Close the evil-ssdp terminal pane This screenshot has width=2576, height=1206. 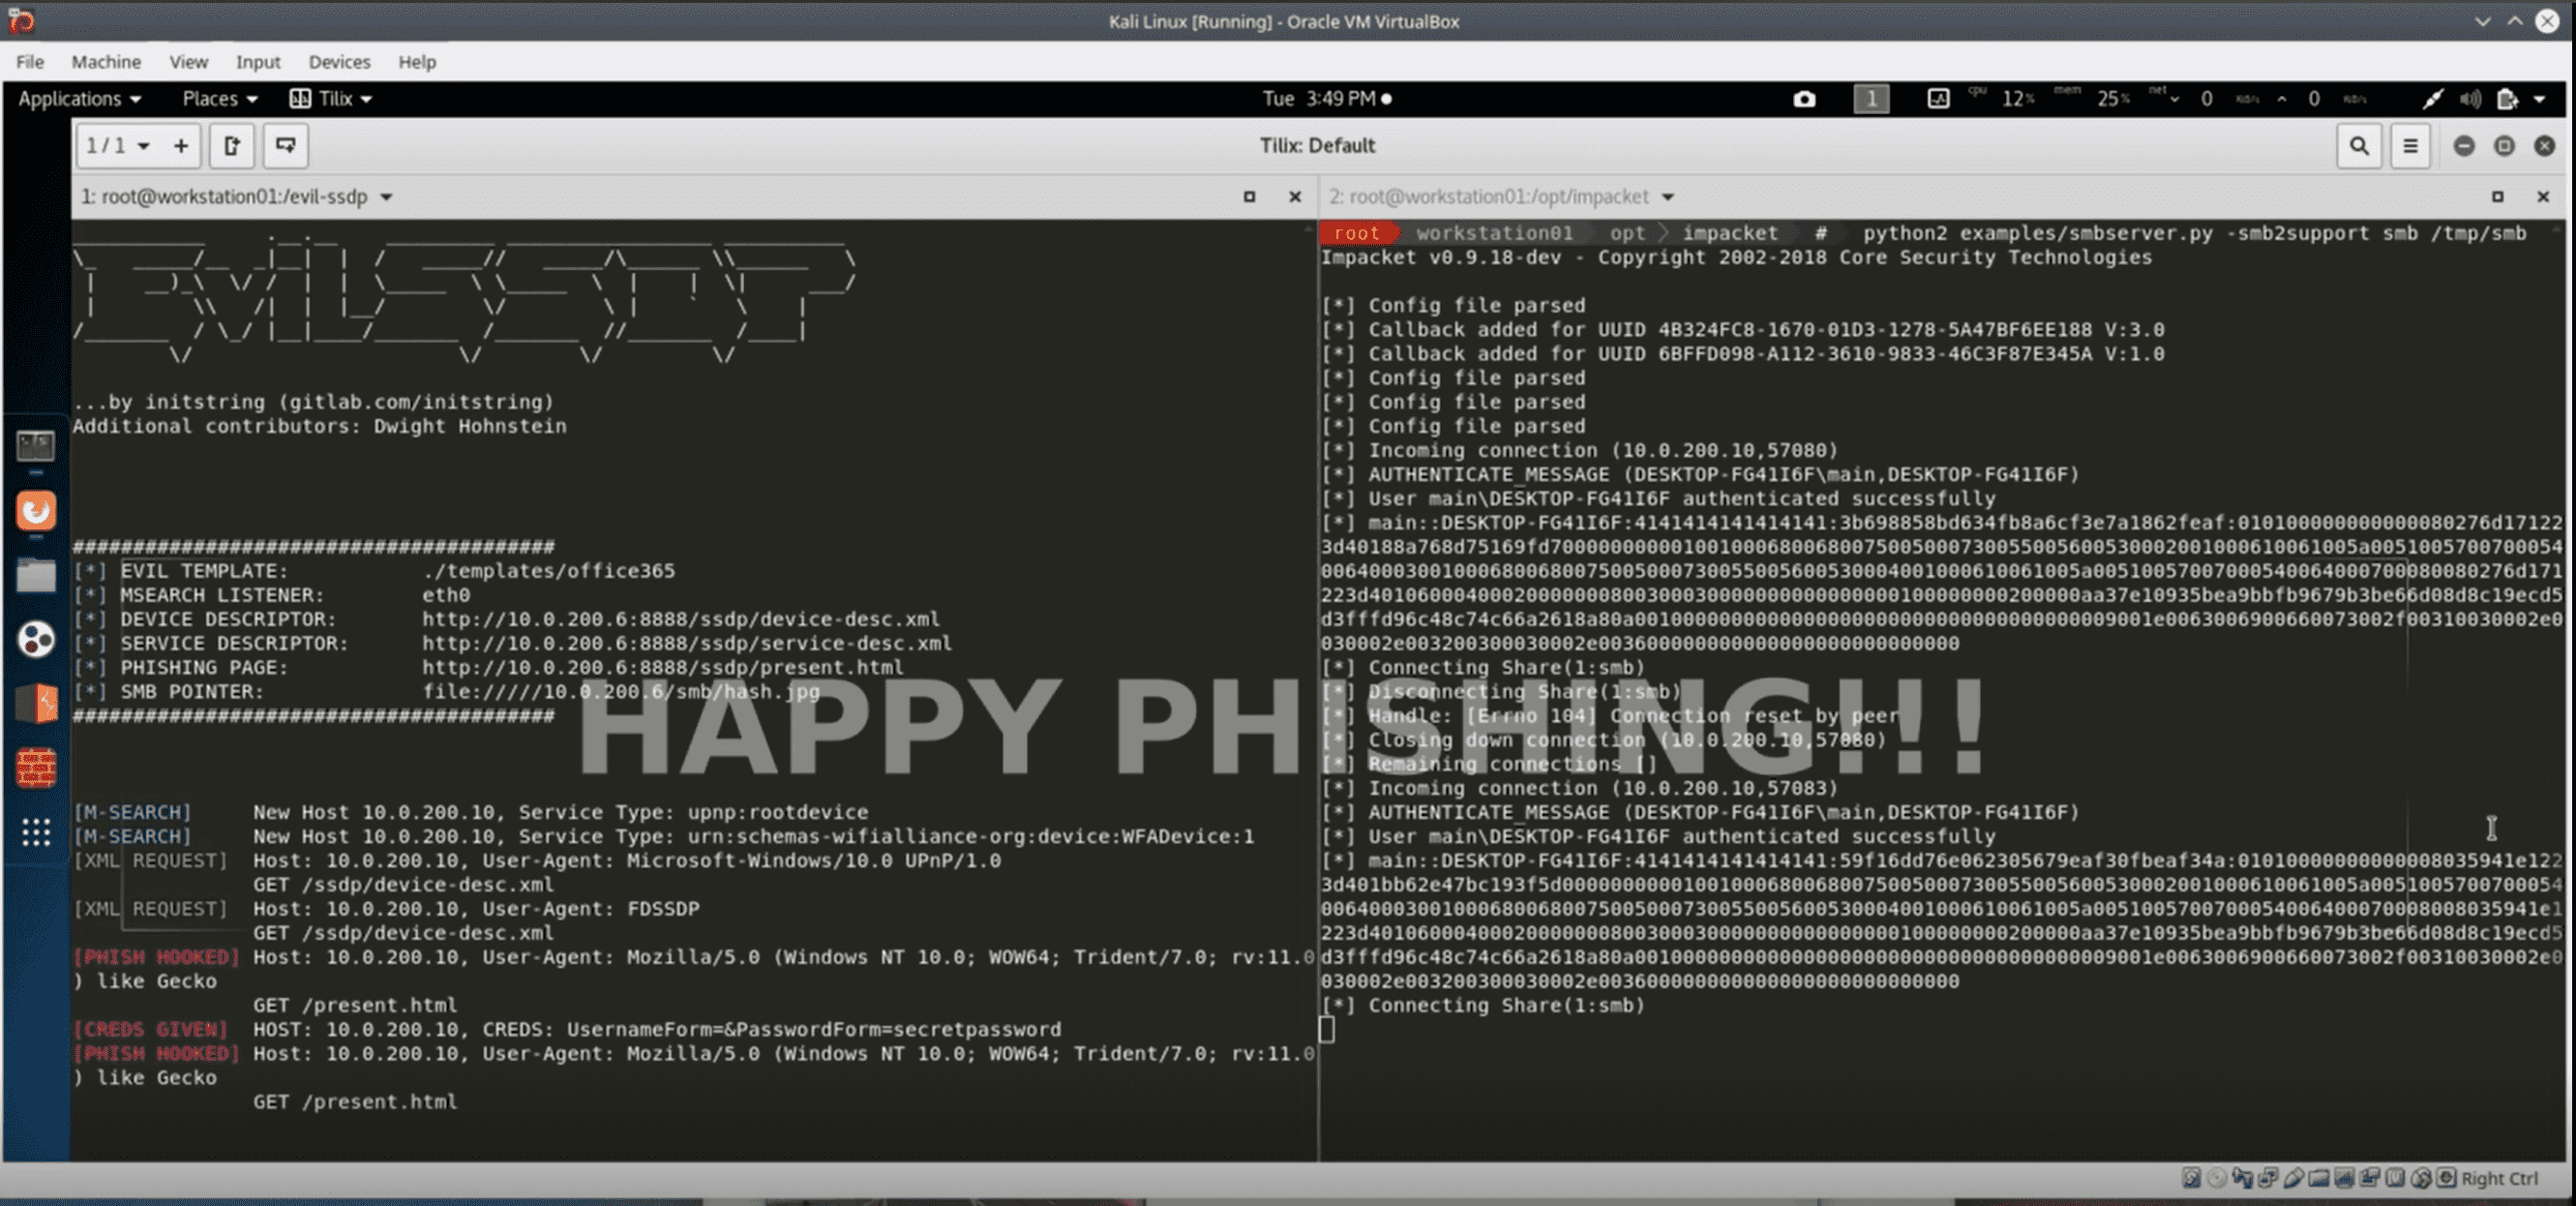[x=1295, y=197]
